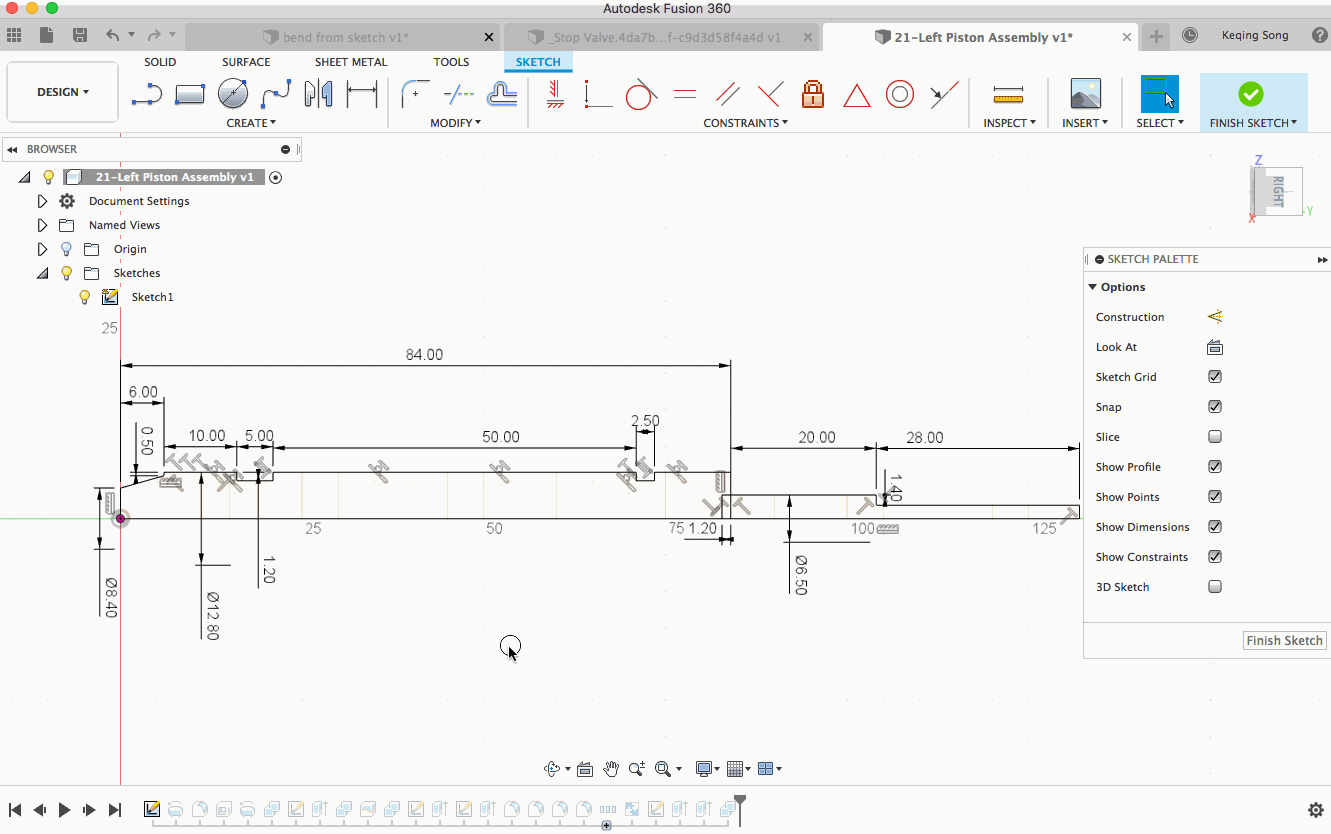Toggle the Sketch Grid checkbox
The height and width of the screenshot is (834, 1331).
tap(1215, 377)
